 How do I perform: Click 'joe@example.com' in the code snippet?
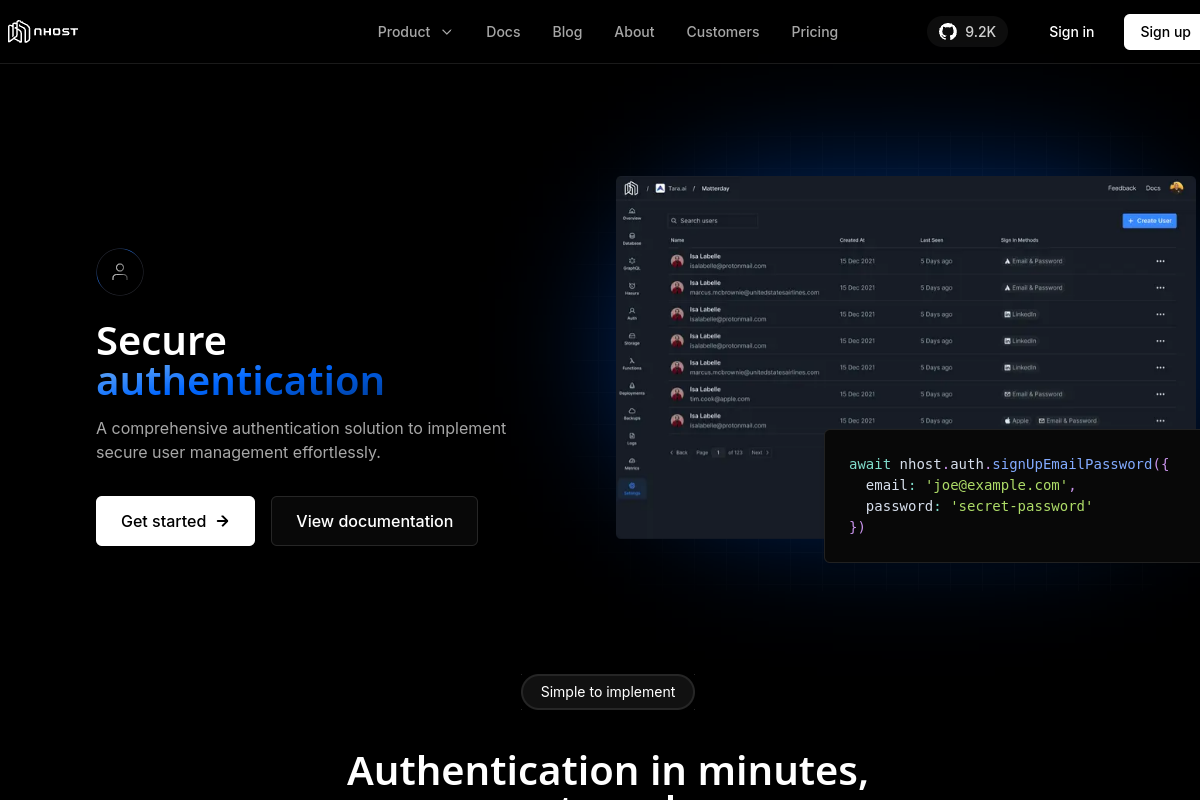tap(996, 485)
